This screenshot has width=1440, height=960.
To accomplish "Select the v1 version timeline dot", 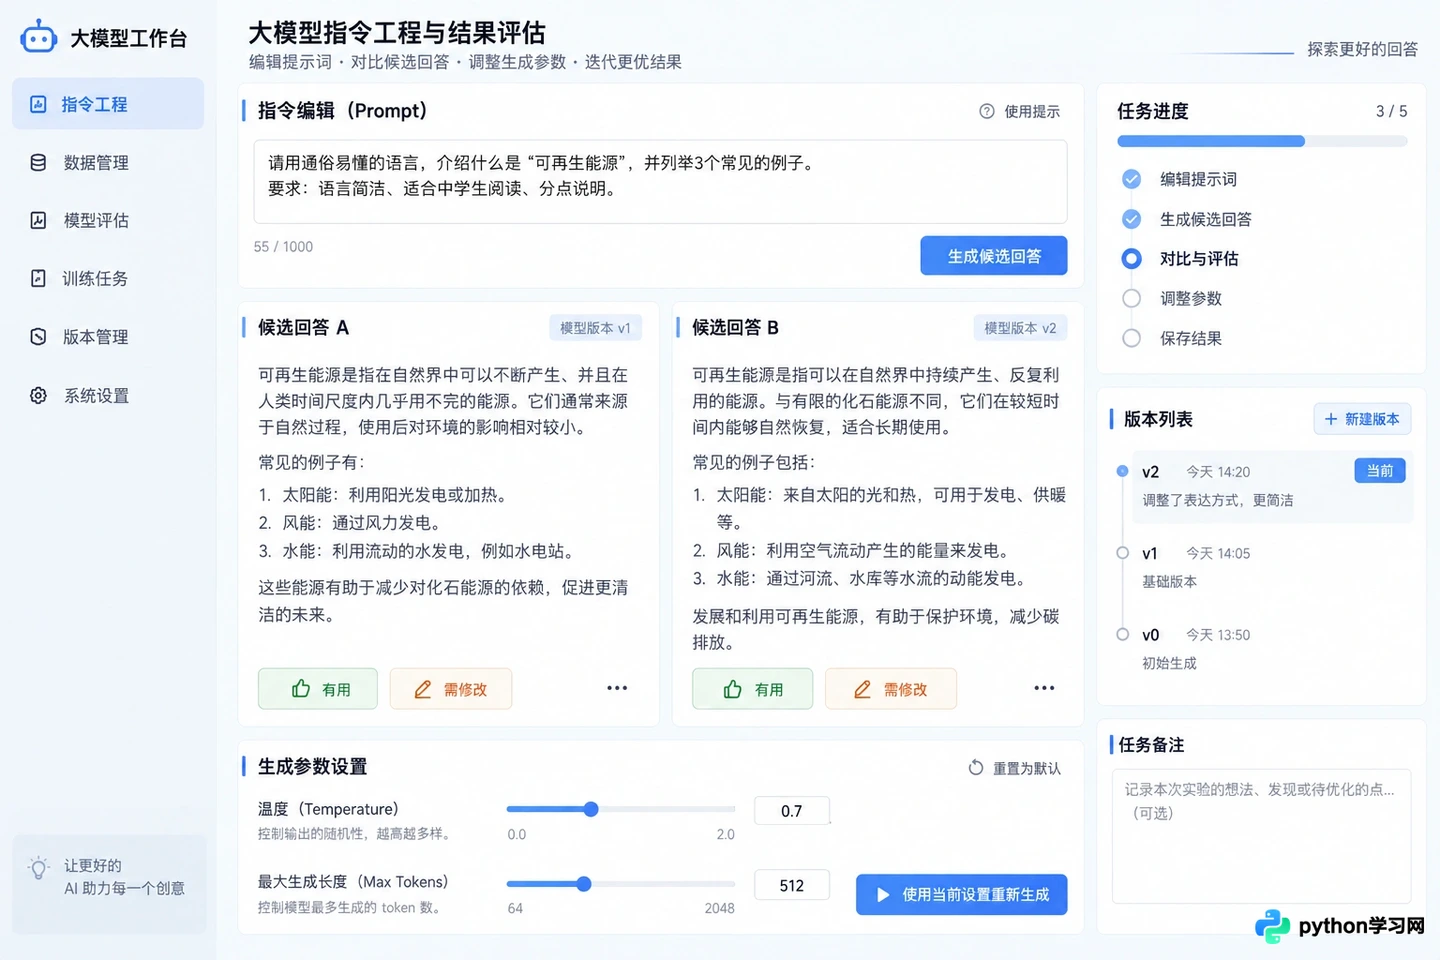I will pos(1122,553).
